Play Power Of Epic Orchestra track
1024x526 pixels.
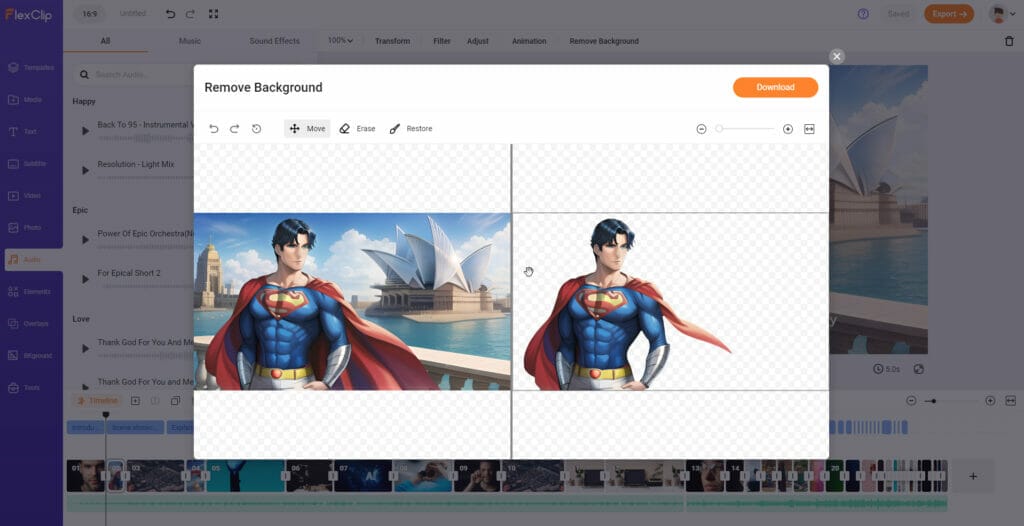(x=86, y=240)
